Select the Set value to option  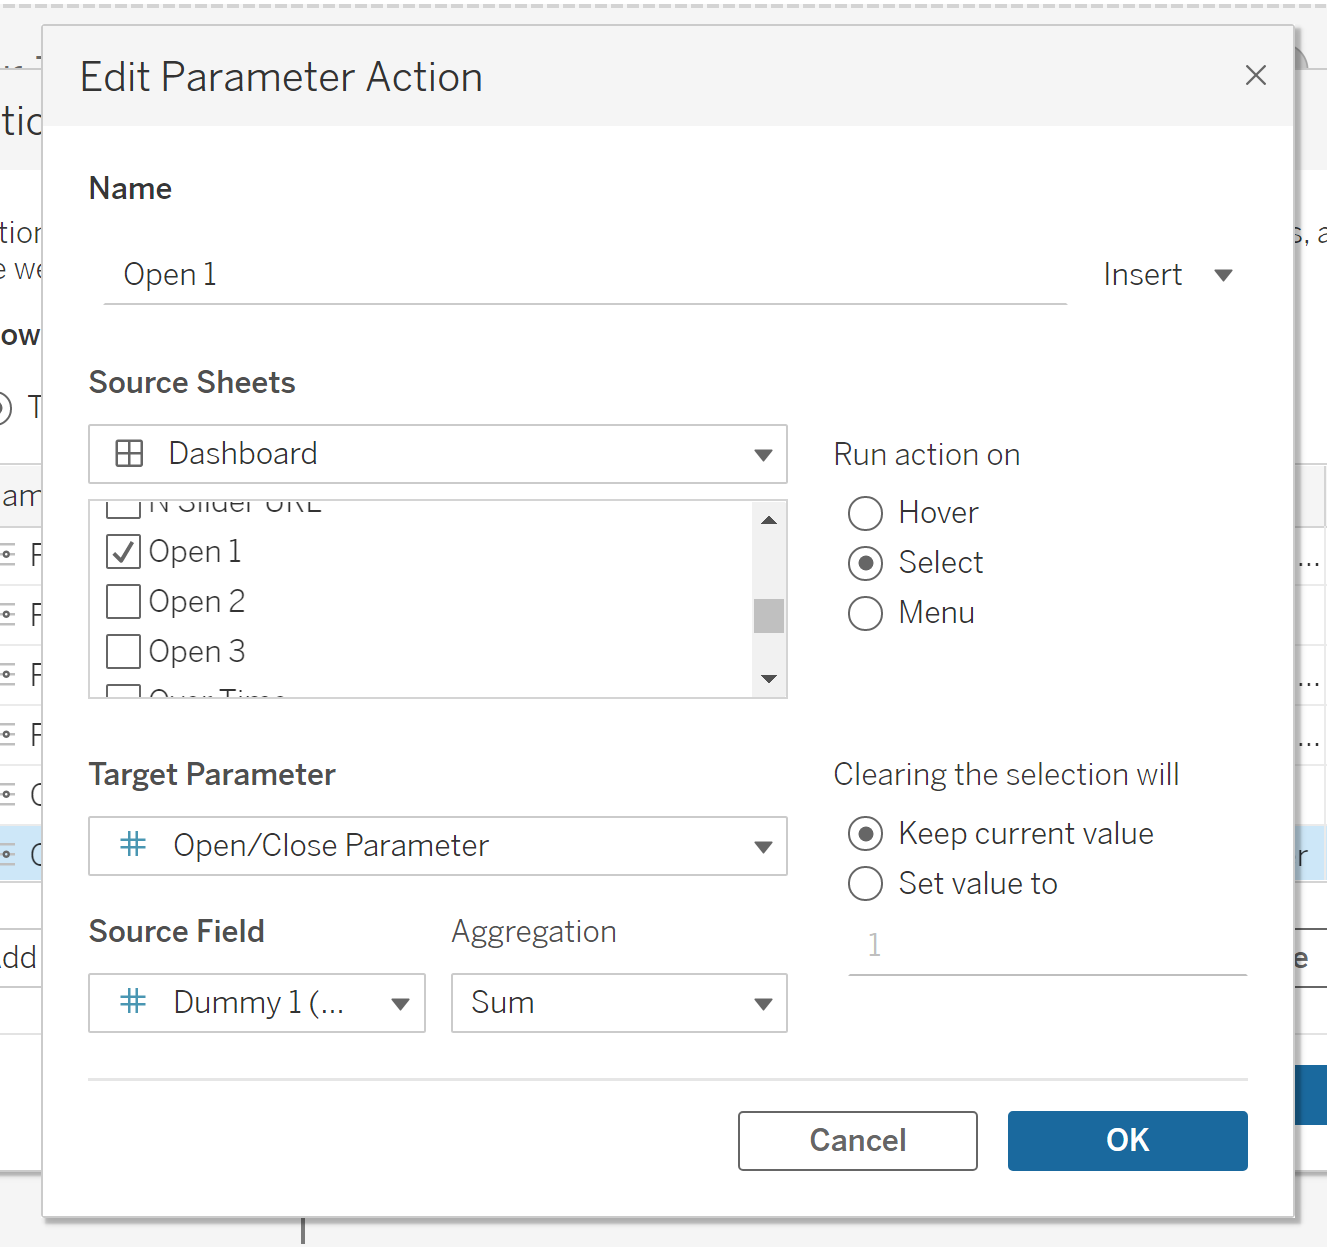(x=865, y=884)
